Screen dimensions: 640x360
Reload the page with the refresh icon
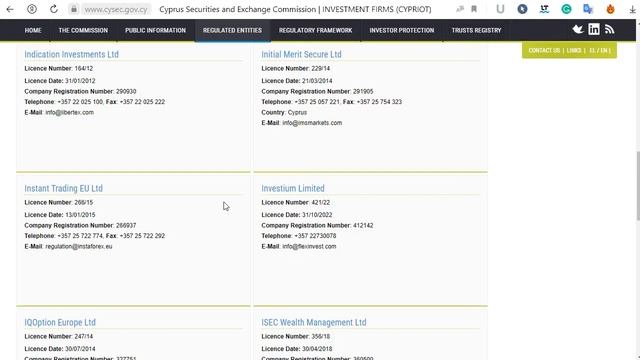point(54,9)
